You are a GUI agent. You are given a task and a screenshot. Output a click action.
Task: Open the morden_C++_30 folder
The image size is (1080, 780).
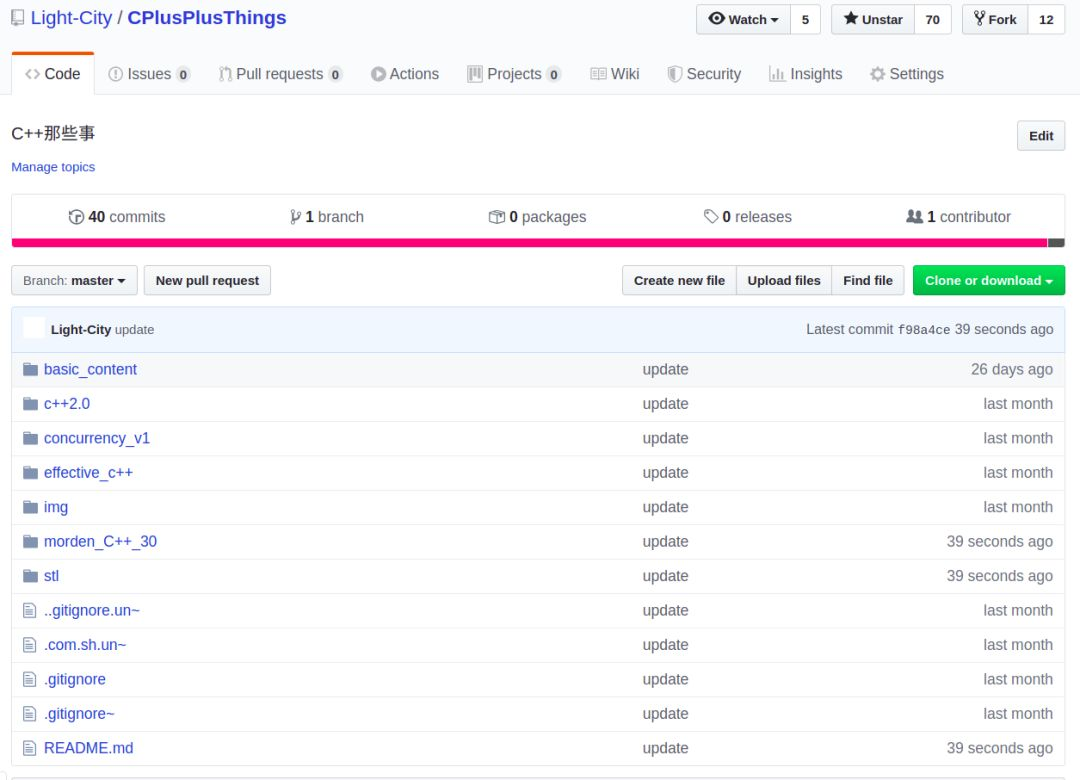[101, 542]
